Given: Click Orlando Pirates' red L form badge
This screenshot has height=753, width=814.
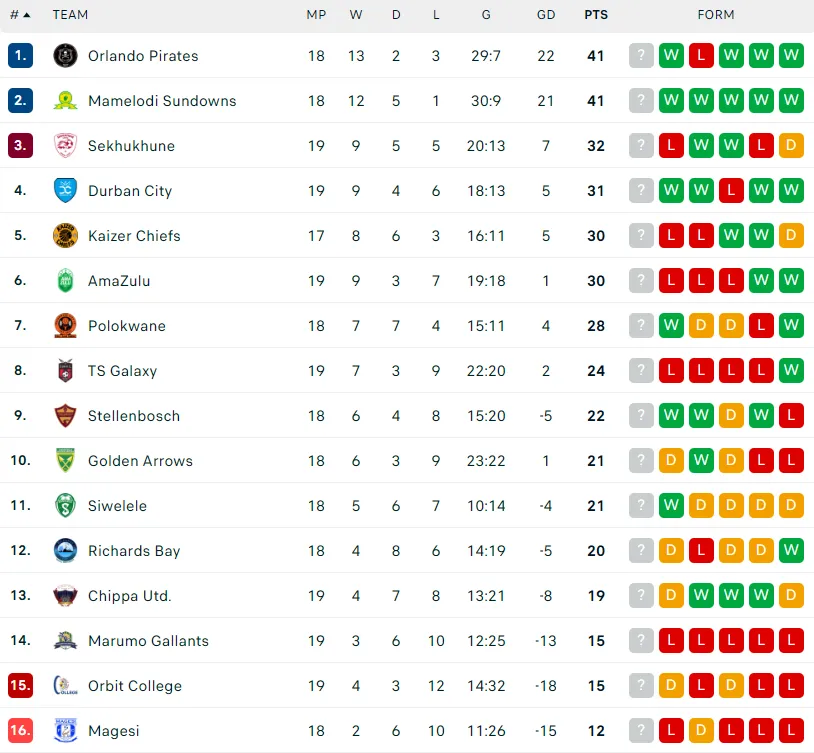Looking at the screenshot, I should point(701,56).
